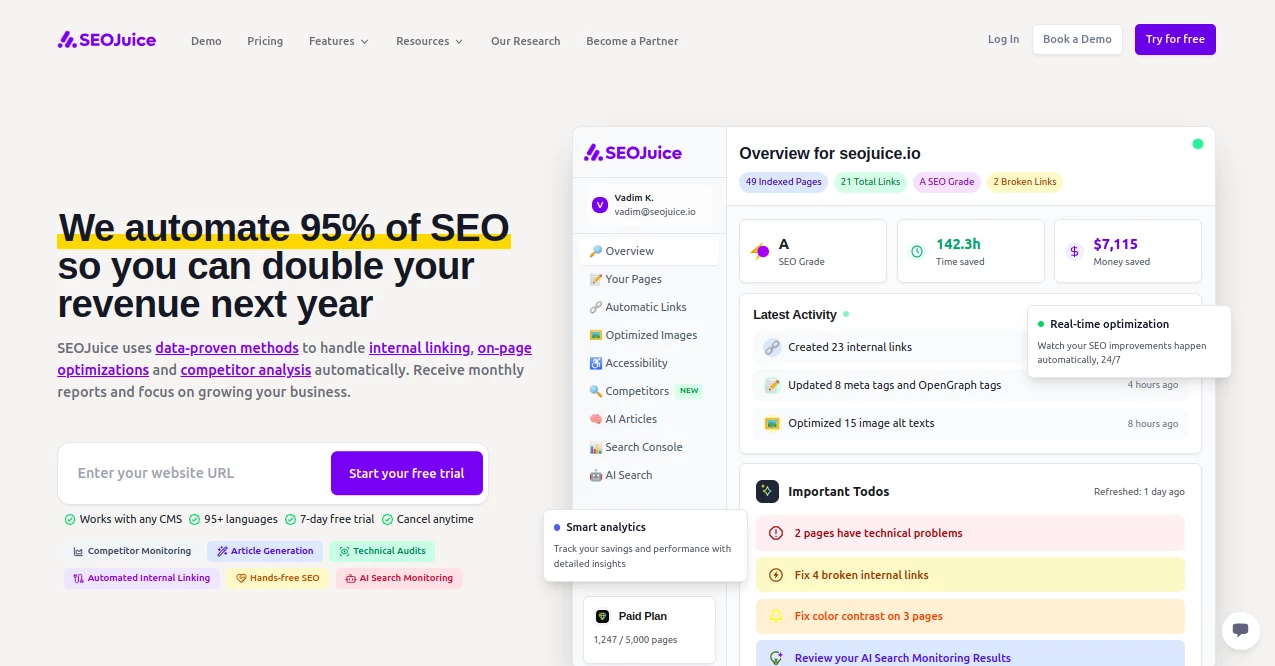The height and width of the screenshot is (666, 1275).
Task: Open the Competitors section marked NEW
Action: 637,390
